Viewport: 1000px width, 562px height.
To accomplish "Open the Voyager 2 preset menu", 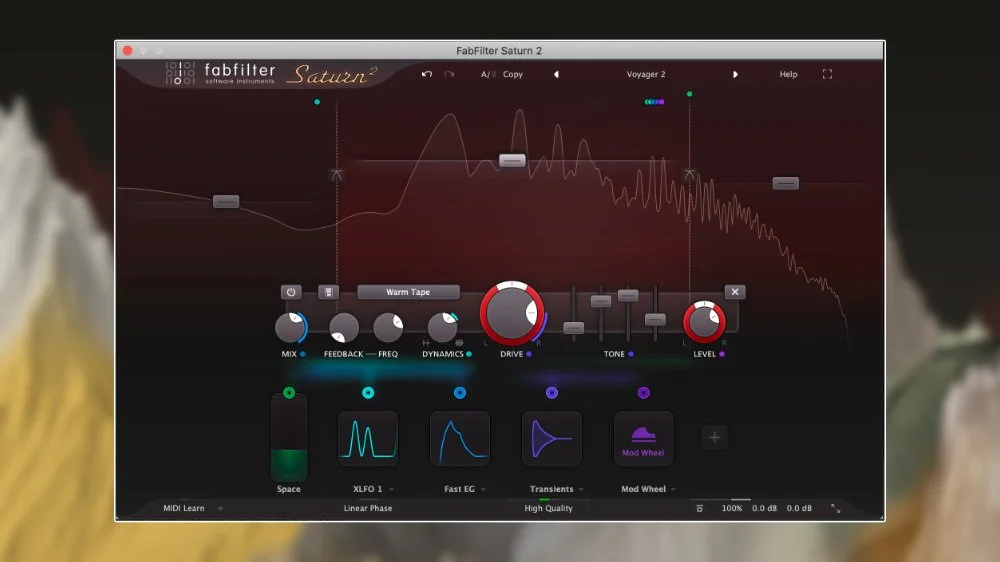I will pyautogui.click(x=645, y=74).
